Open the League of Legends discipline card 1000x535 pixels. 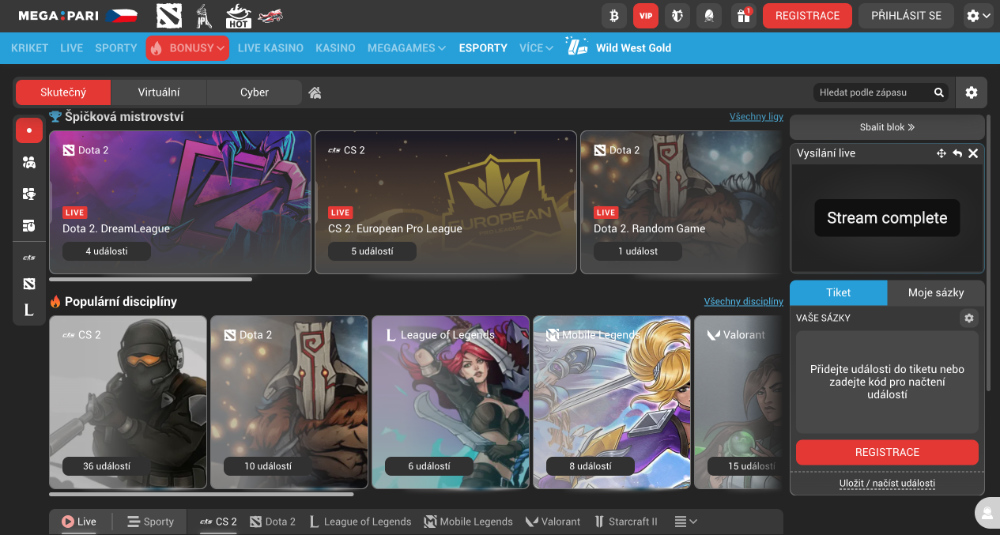tap(451, 402)
